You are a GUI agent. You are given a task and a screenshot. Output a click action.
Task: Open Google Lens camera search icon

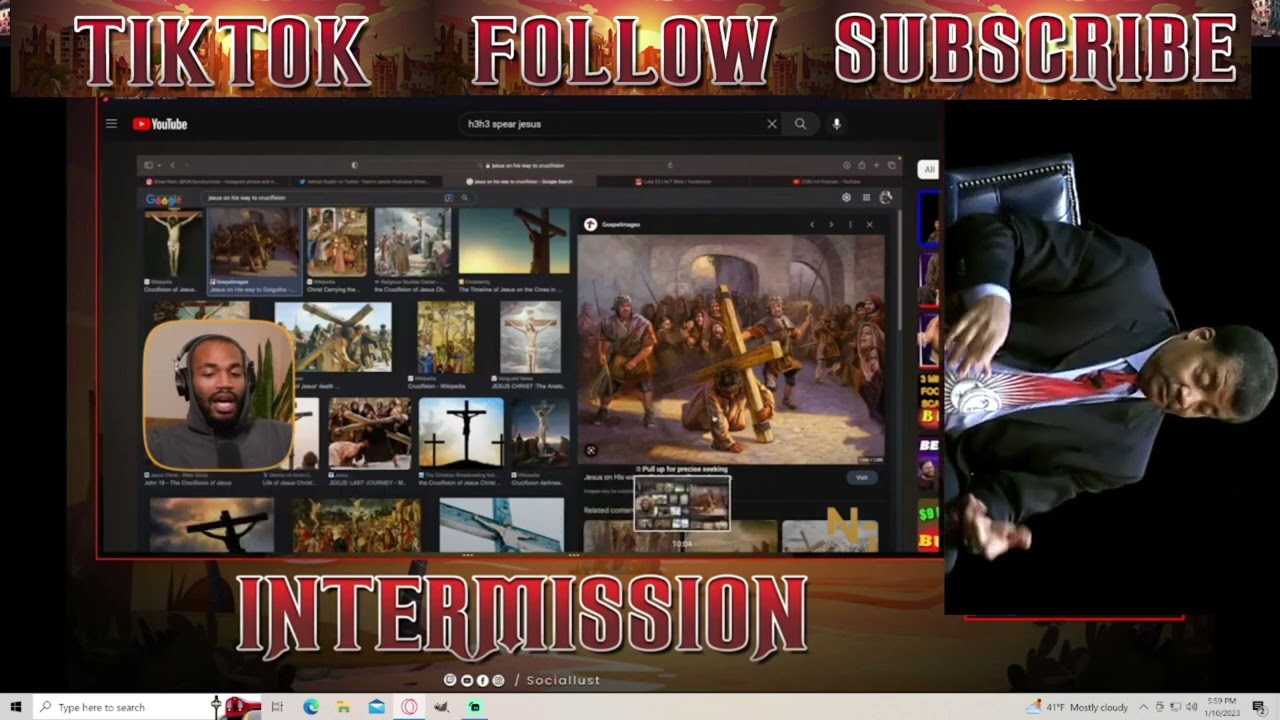click(x=449, y=198)
